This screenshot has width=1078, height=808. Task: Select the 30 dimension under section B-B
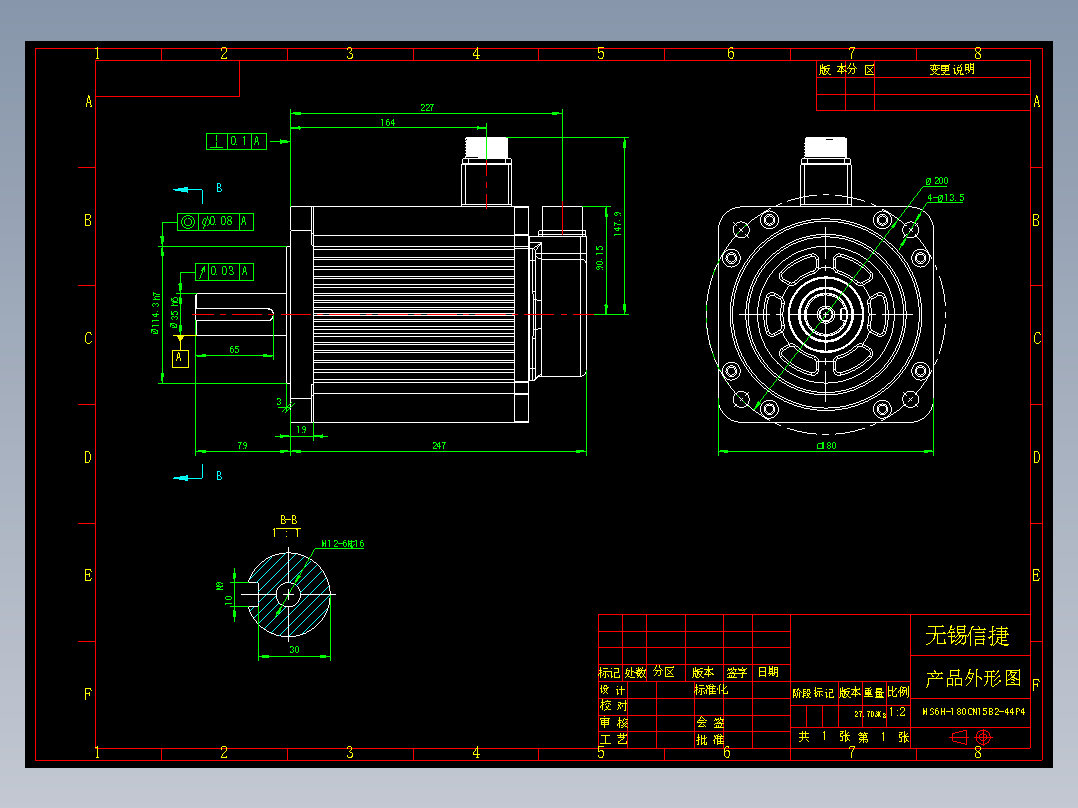pos(294,649)
